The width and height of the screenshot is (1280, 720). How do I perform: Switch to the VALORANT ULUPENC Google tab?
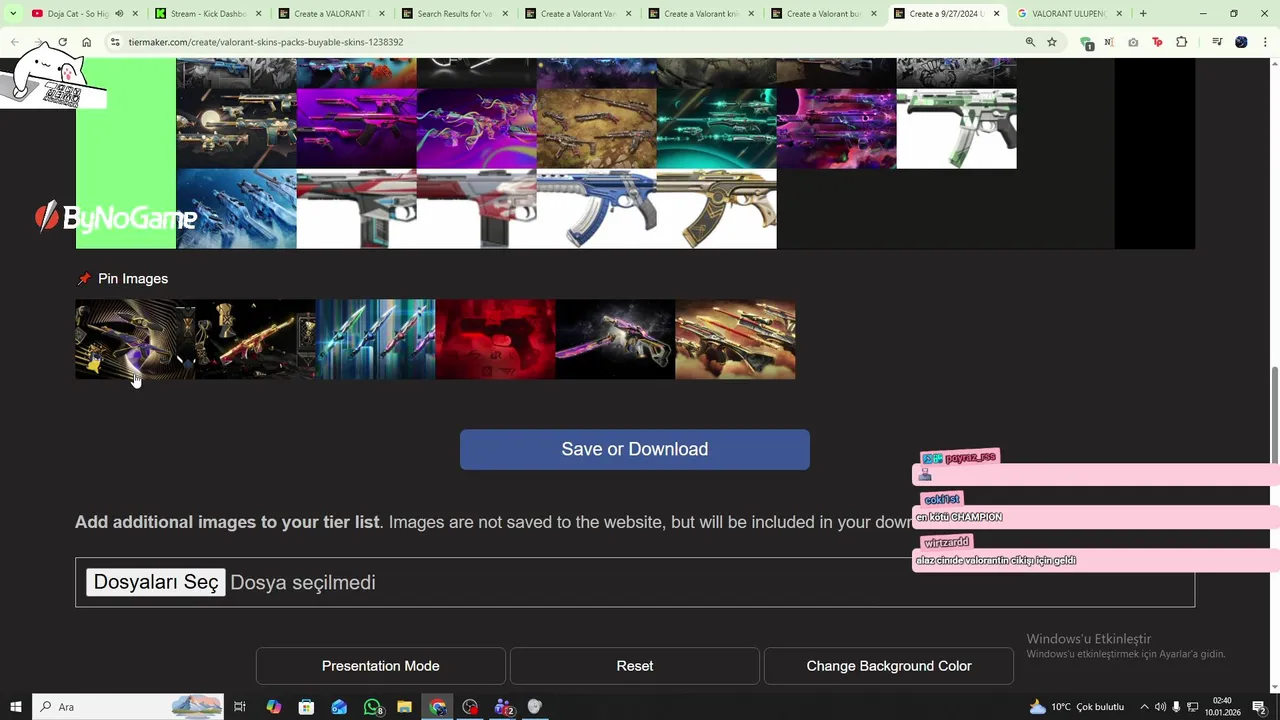[1069, 14]
